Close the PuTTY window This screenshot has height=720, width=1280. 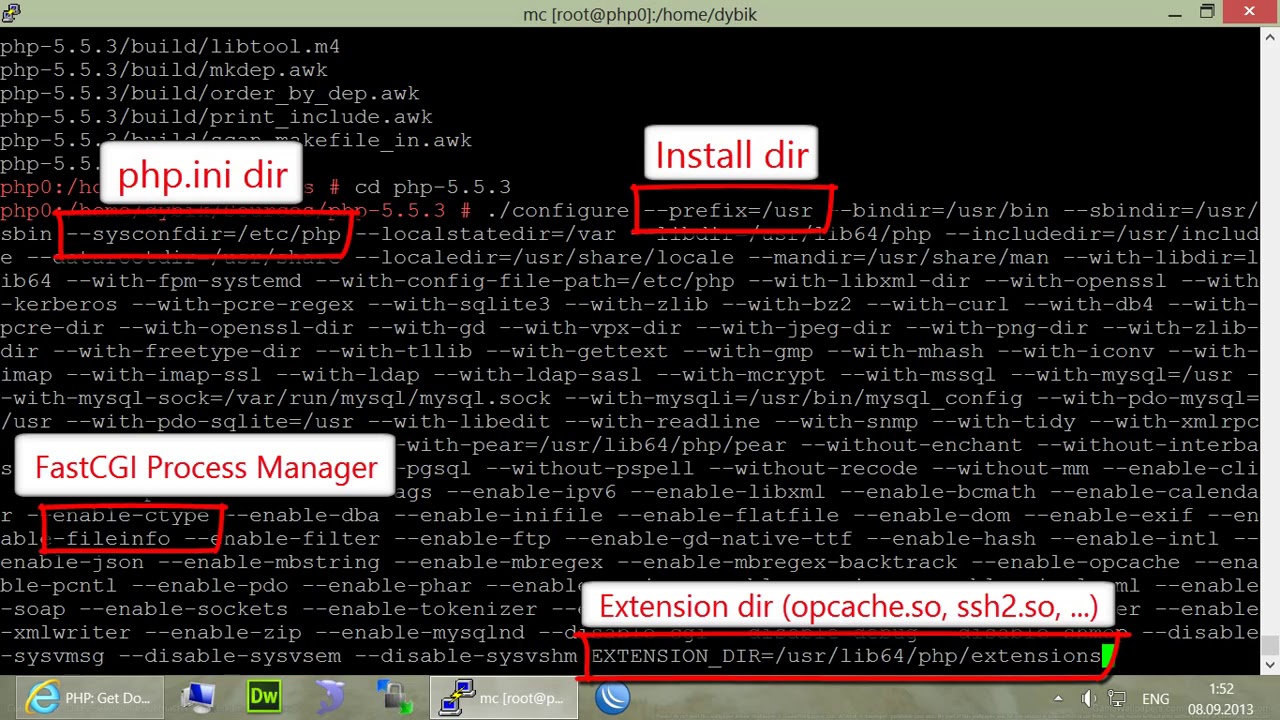[x=1250, y=13]
